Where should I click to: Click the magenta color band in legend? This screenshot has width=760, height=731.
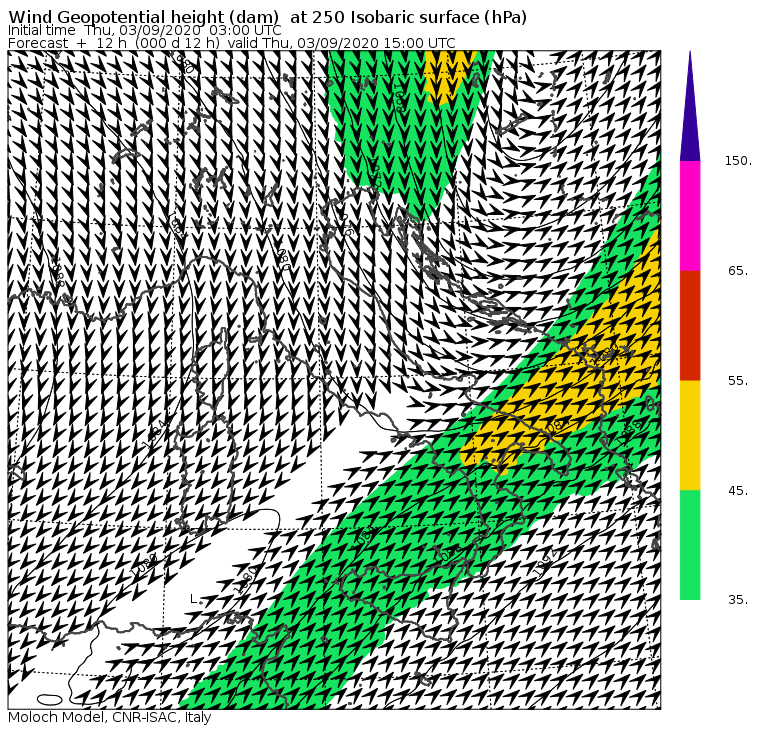690,216
